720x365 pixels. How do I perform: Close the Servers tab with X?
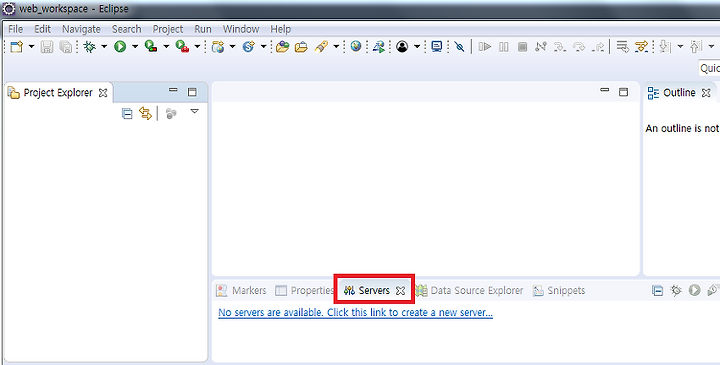click(400, 291)
